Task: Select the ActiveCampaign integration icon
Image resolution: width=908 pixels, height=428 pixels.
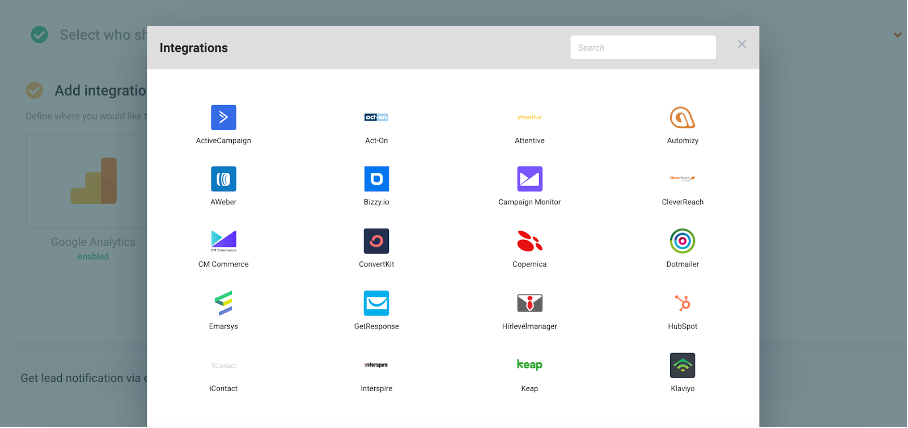Action: 223,117
